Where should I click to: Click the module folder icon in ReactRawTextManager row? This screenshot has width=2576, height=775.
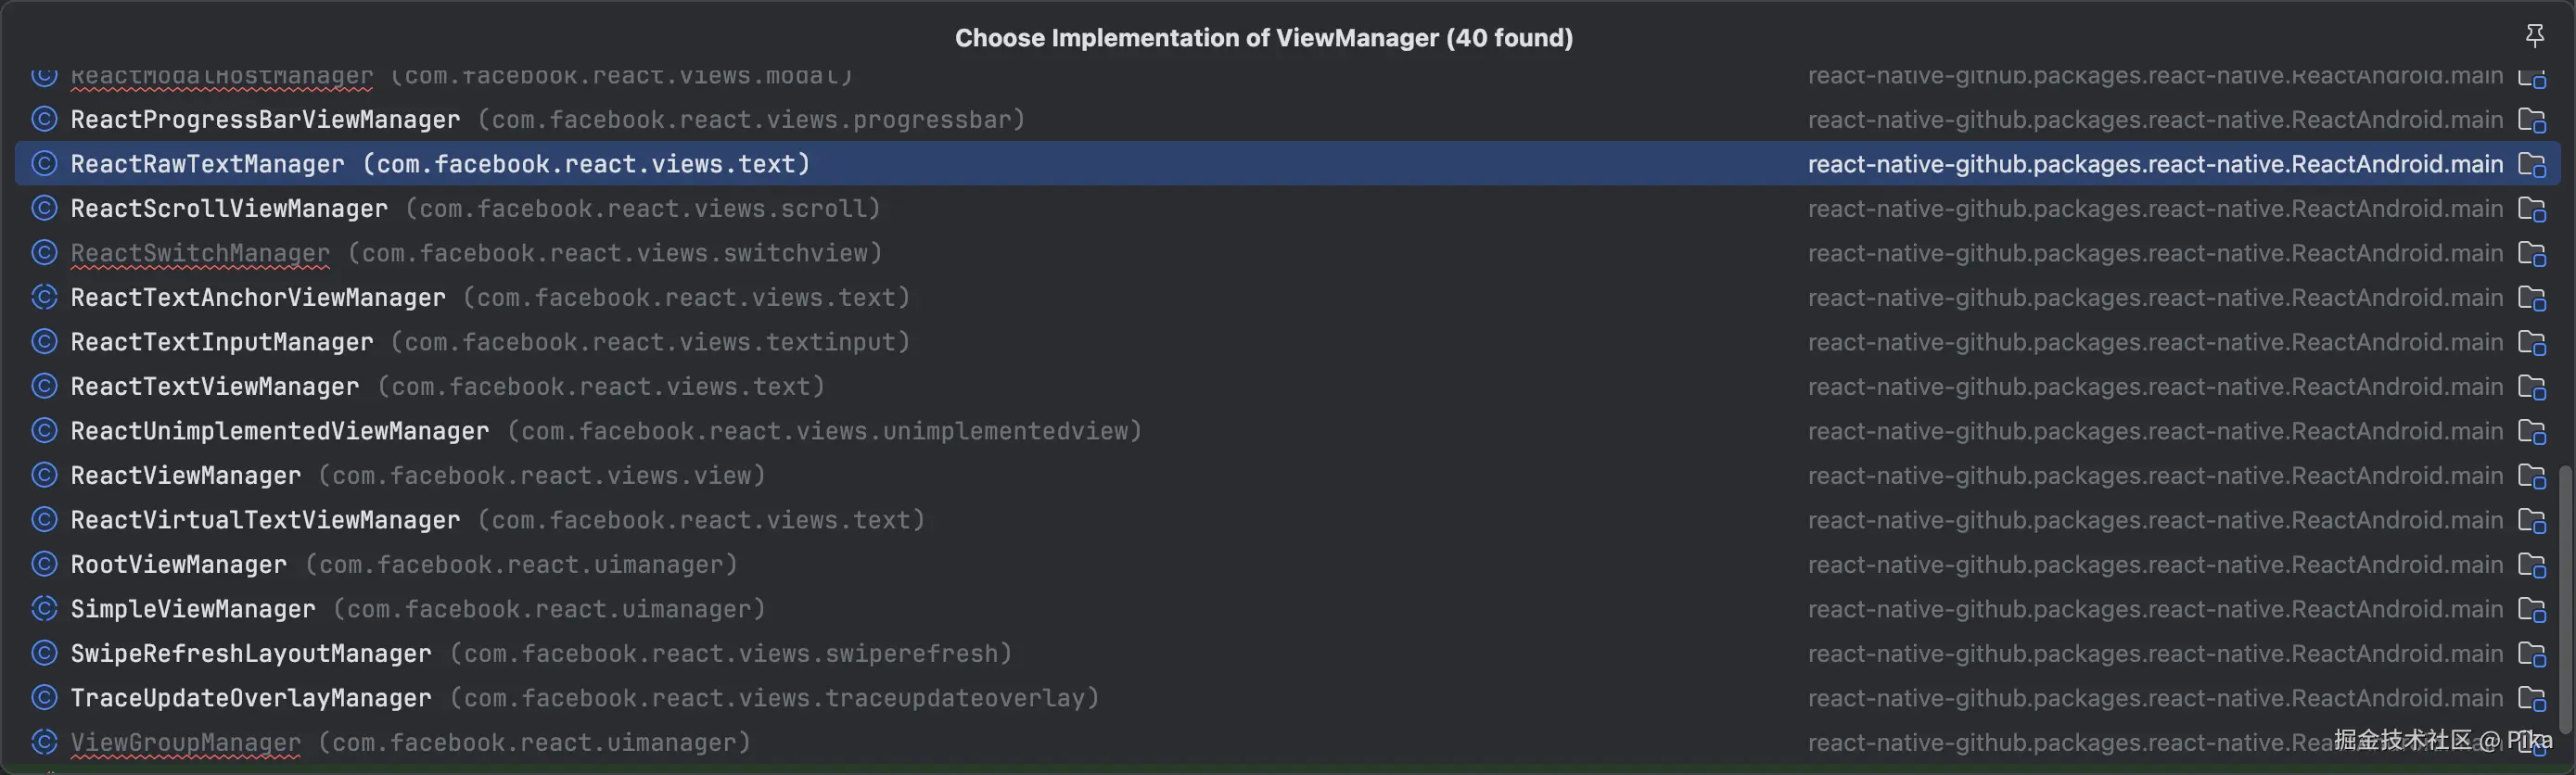click(x=2531, y=164)
